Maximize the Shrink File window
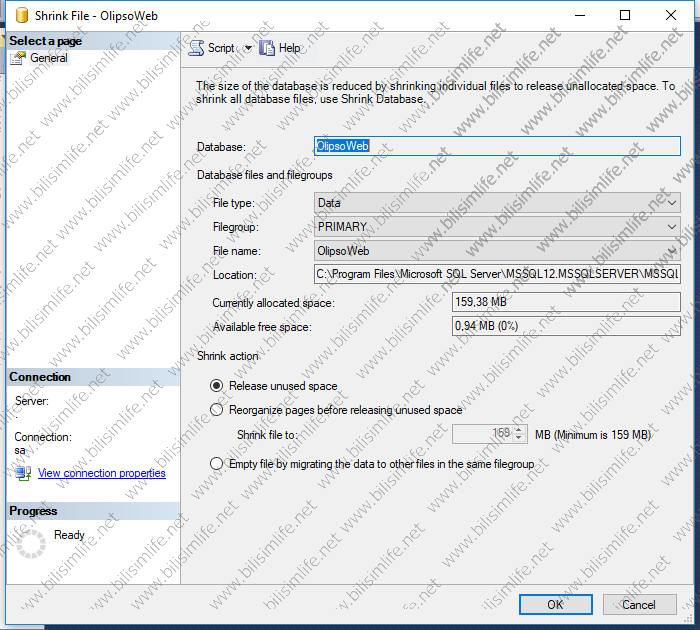Screen dimensions: 700x630 point(625,15)
